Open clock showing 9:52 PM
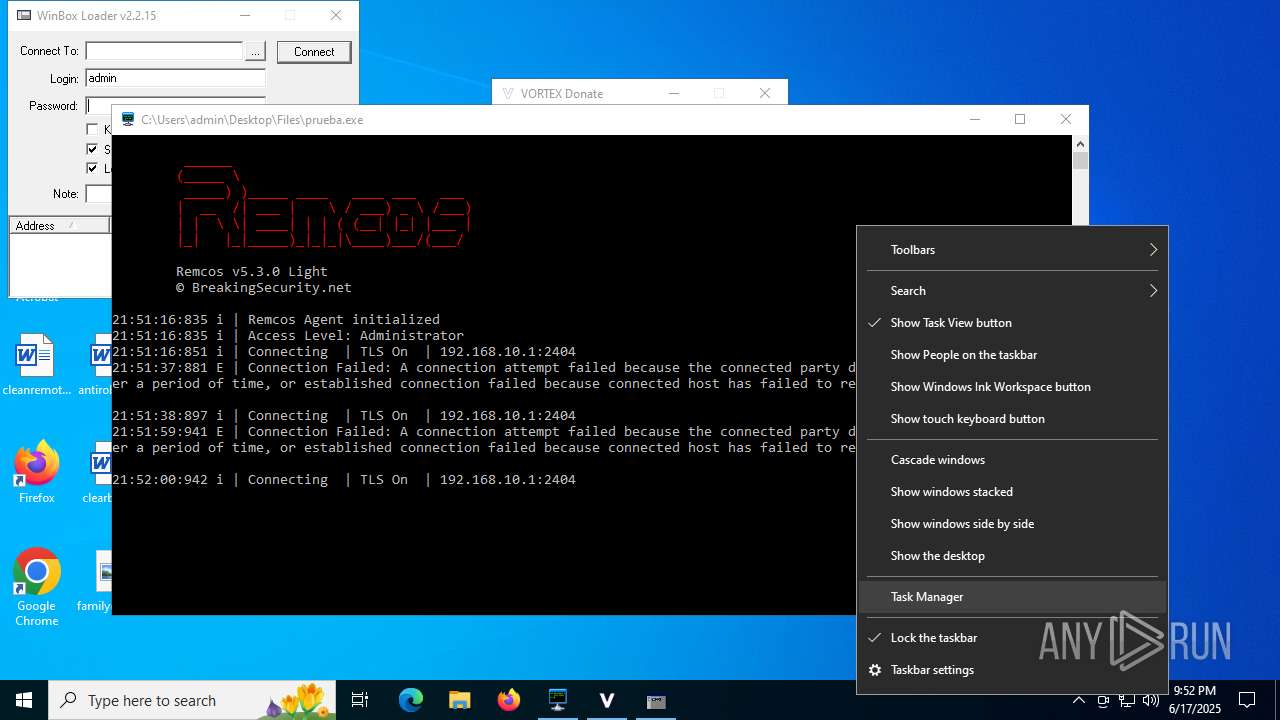This screenshot has height=720, width=1280. 1195,700
